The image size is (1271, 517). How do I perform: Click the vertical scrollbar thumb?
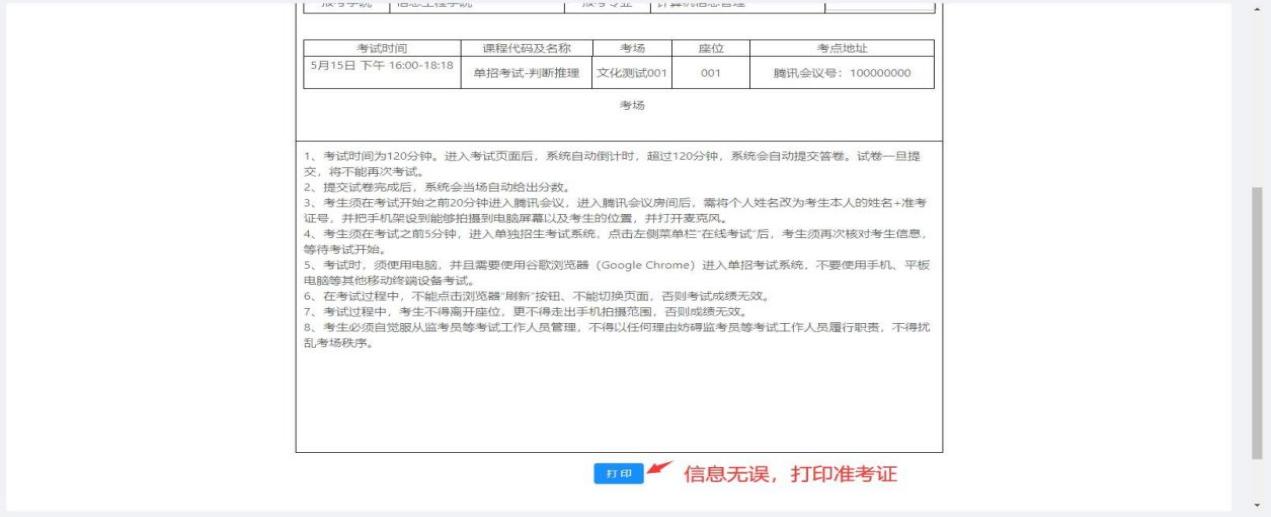(1258, 320)
